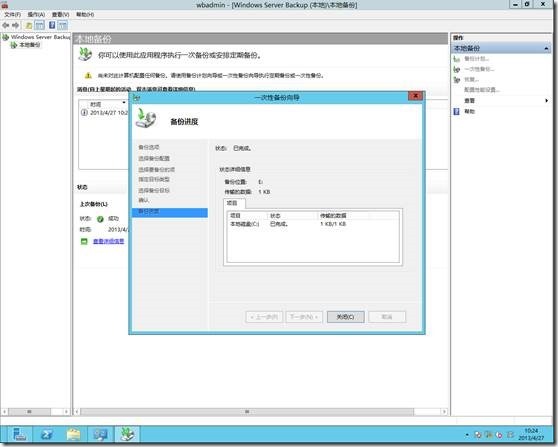
Task: Click the 上一步 previous button in the wizard
Action: click(x=264, y=317)
